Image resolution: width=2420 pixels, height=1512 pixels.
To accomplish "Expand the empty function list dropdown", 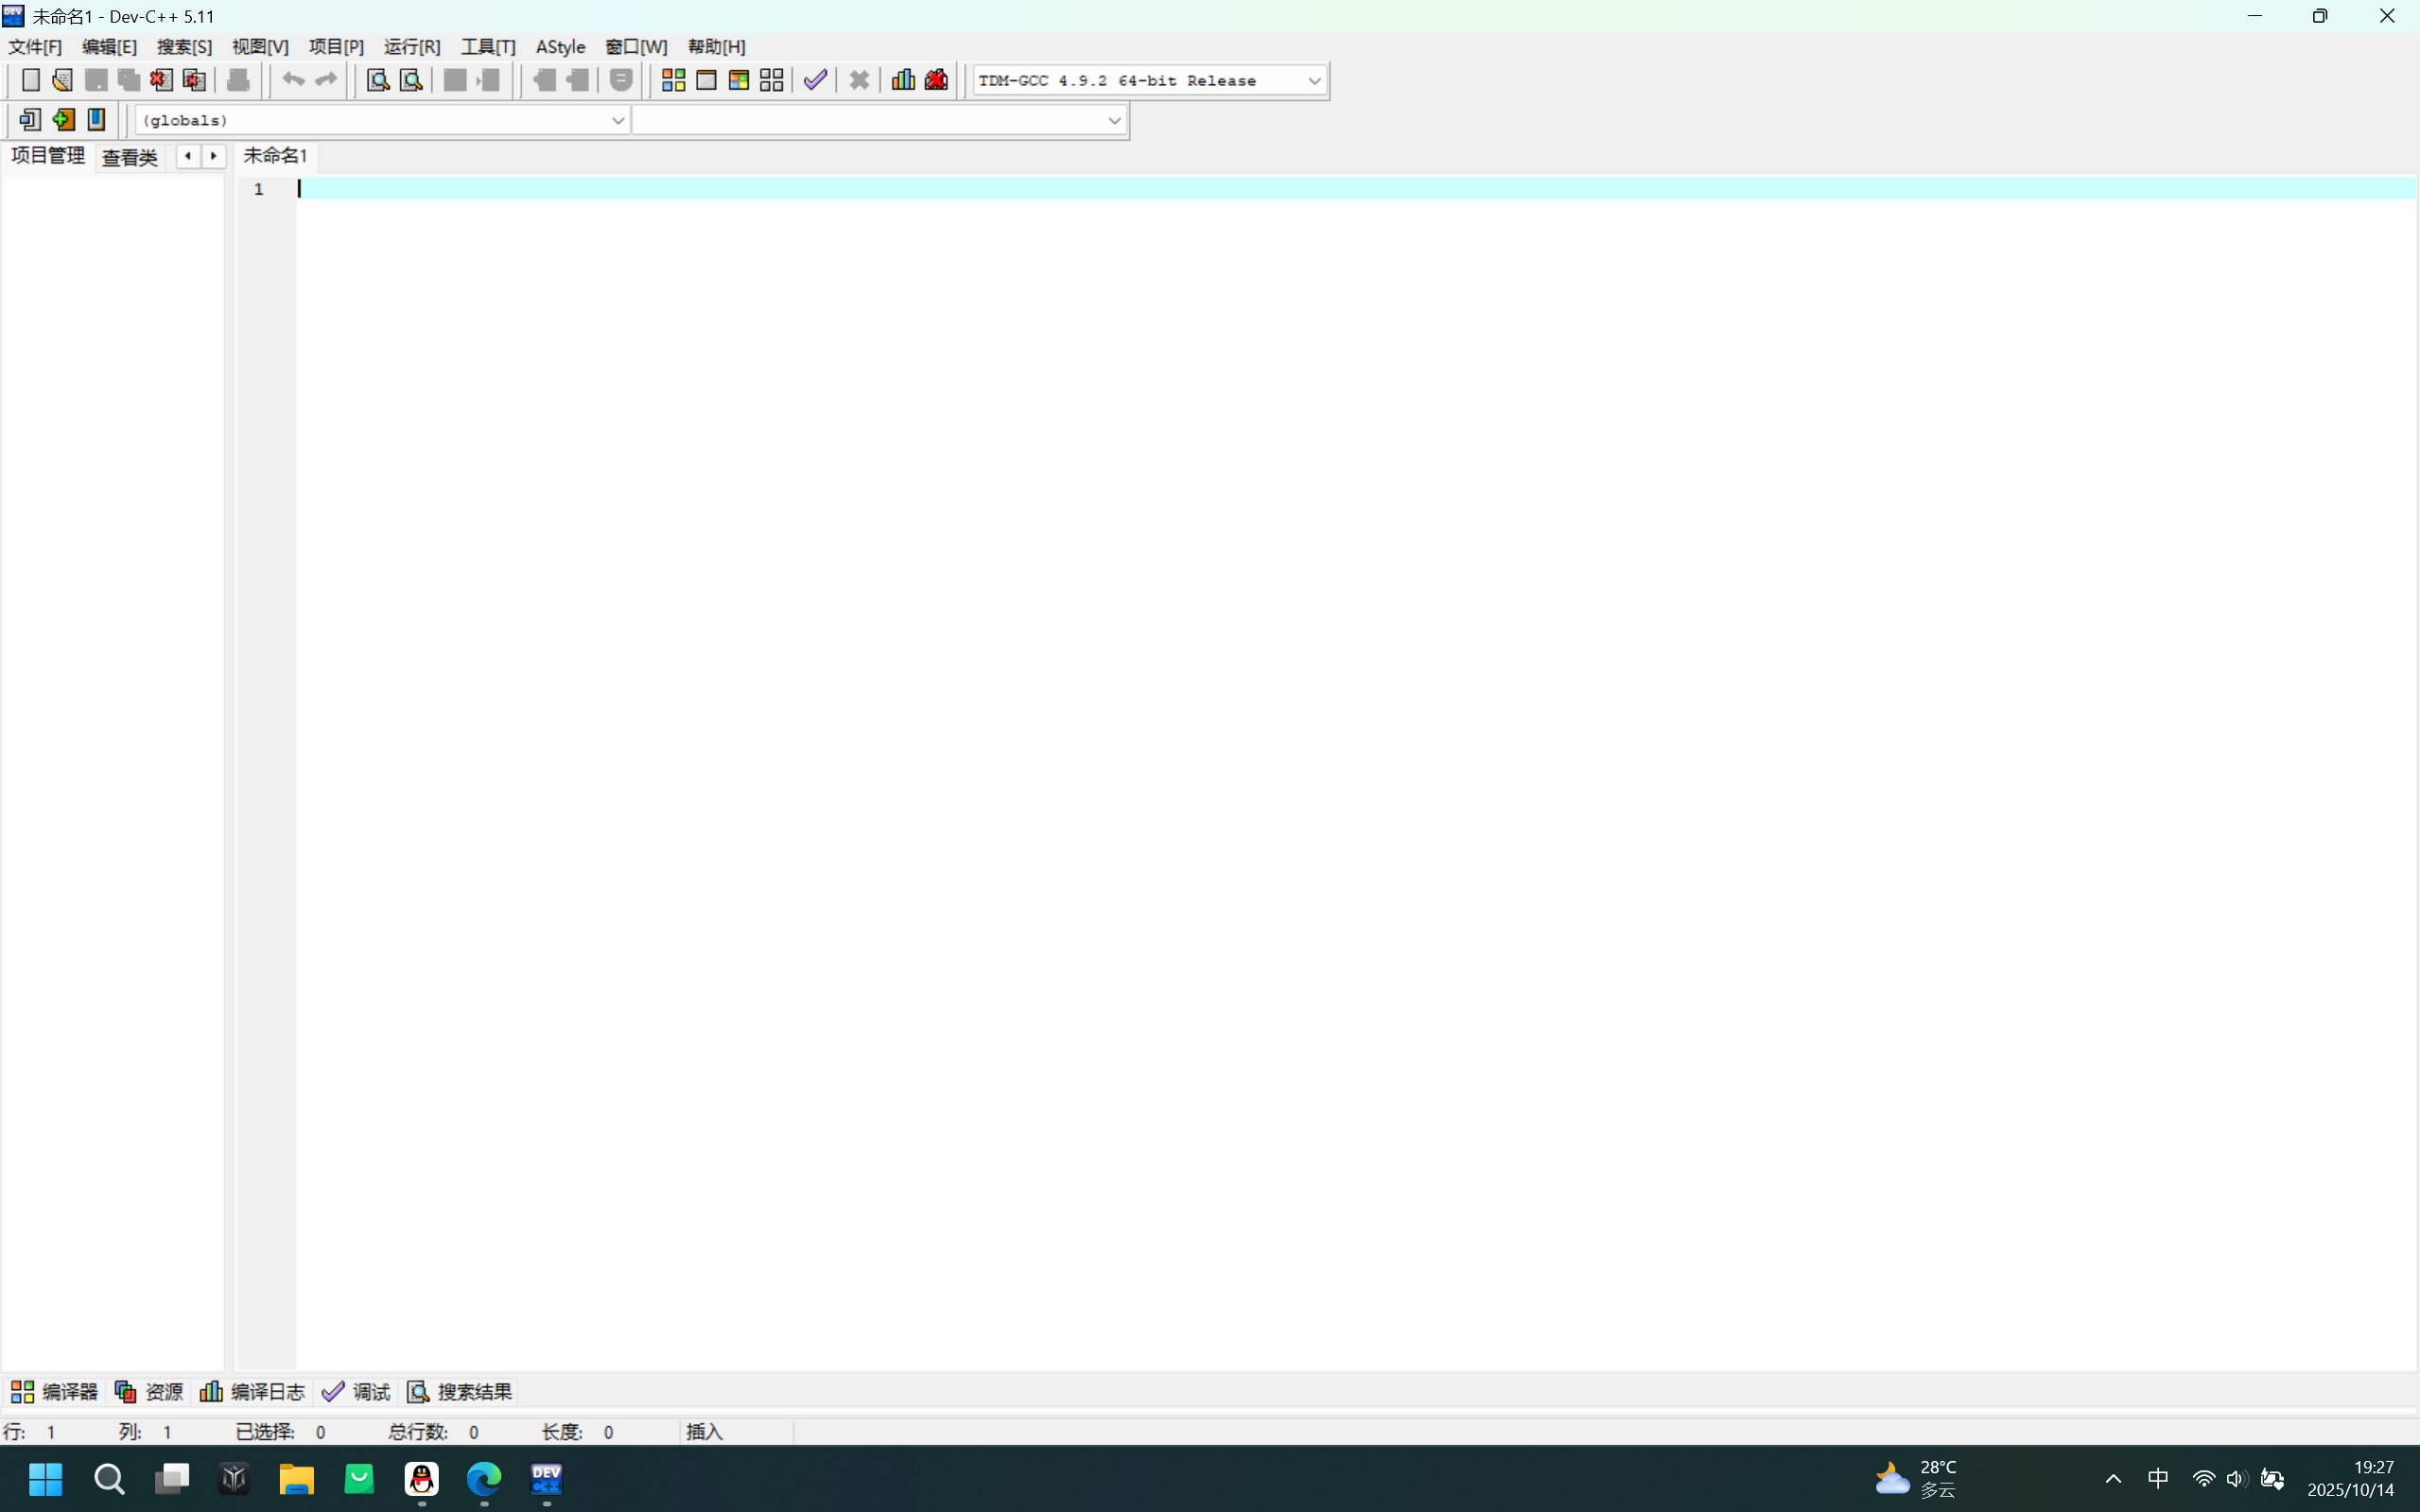I will (1113, 121).
